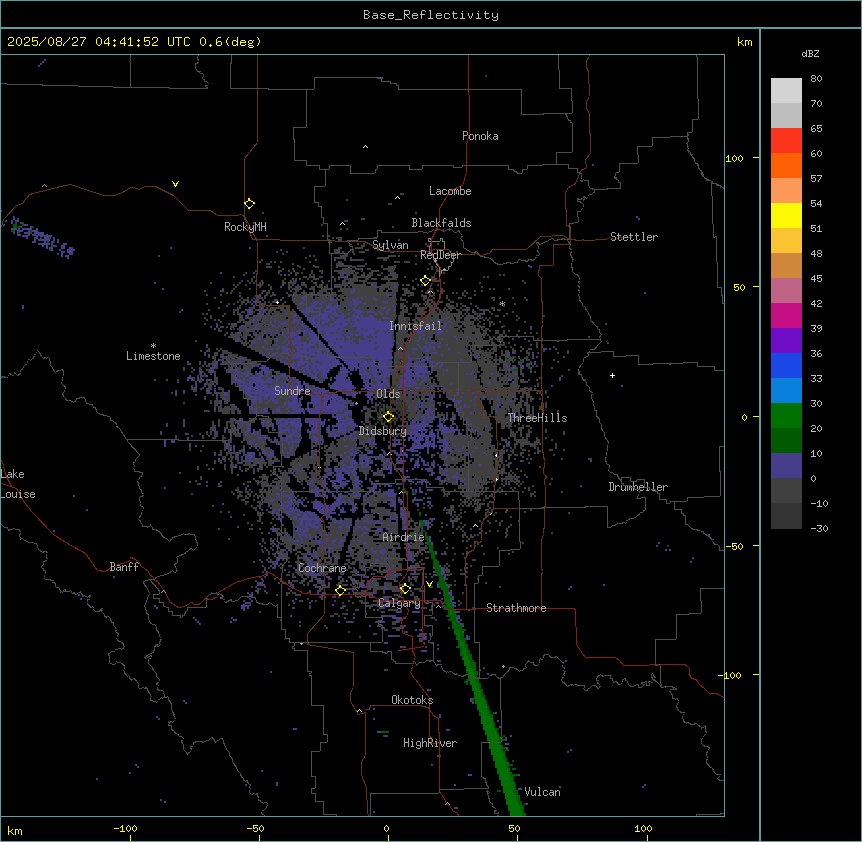Click the asterisk marker above Limestone
Viewport: 862px width, 842px height.
(x=153, y=346)
